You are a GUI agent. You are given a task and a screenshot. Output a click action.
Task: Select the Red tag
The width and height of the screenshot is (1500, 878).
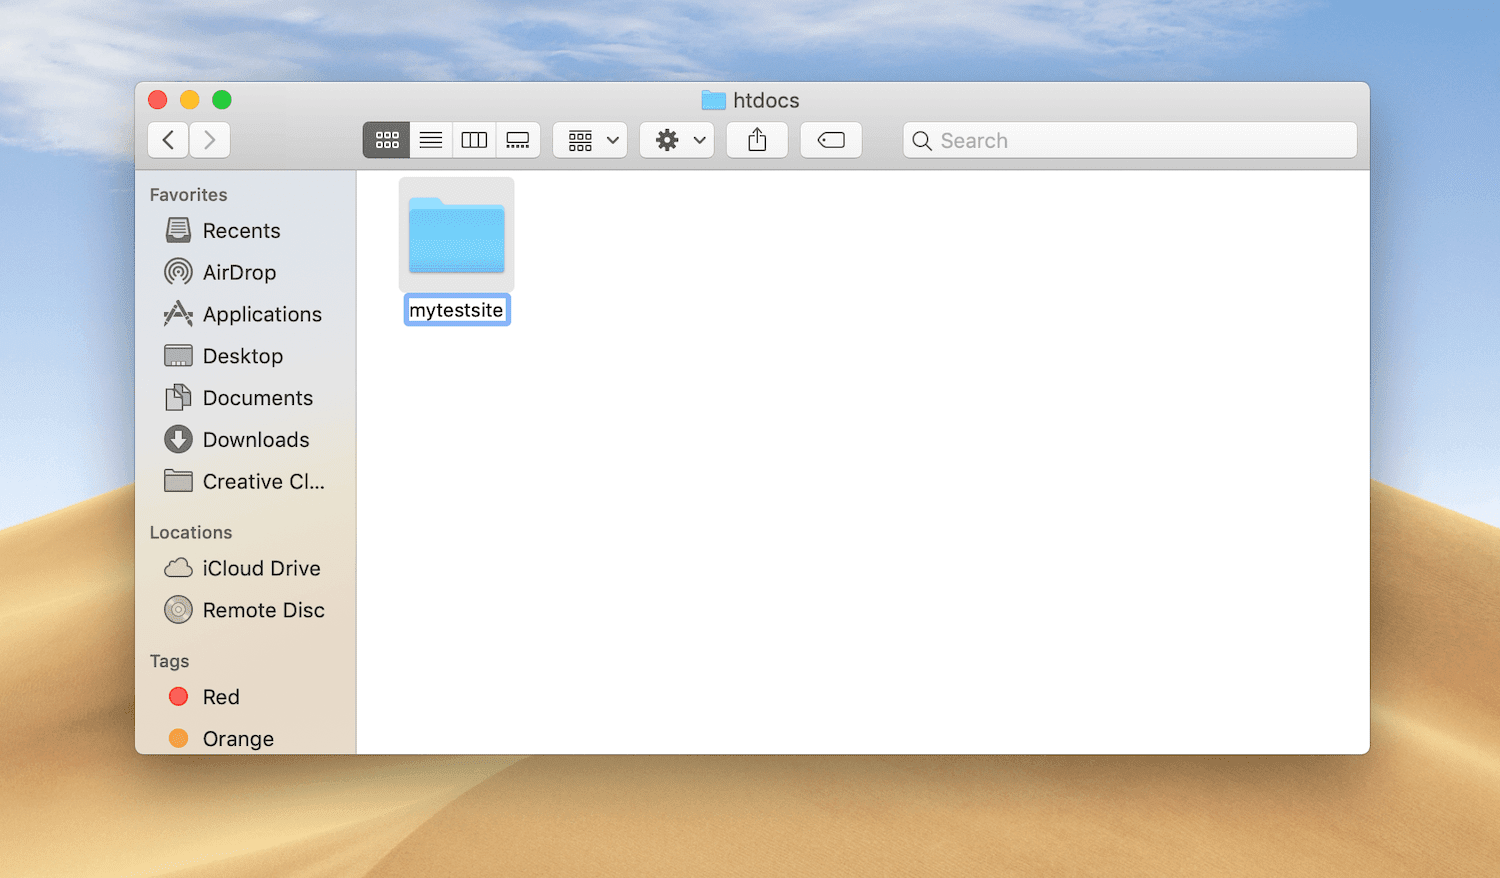(x=221, y=697)
